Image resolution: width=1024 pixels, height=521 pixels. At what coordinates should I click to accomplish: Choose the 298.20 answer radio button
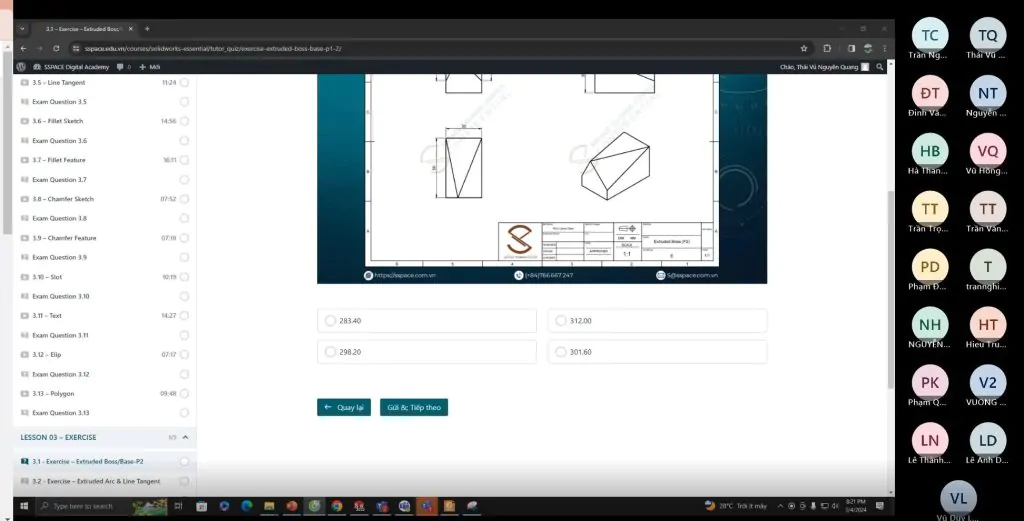[330, 352]
